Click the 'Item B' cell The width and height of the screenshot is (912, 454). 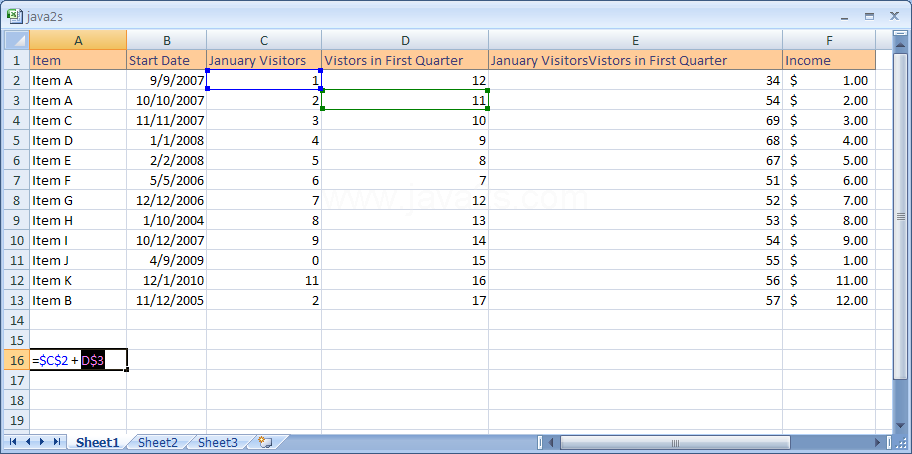click(x=78, y=301)
